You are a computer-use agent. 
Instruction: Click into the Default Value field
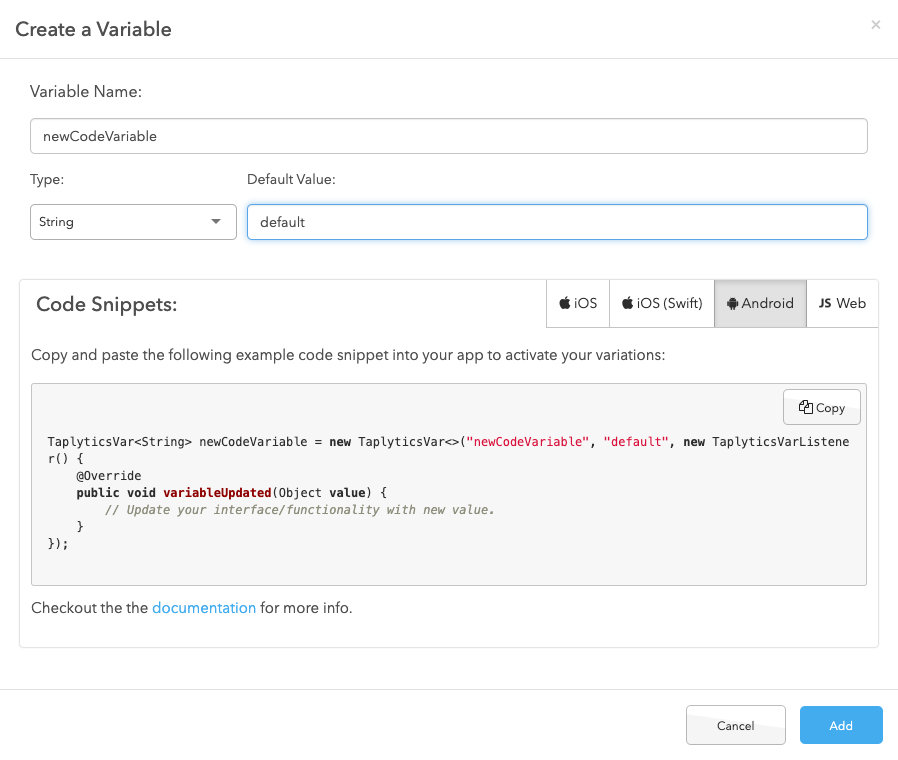(557, 222)
